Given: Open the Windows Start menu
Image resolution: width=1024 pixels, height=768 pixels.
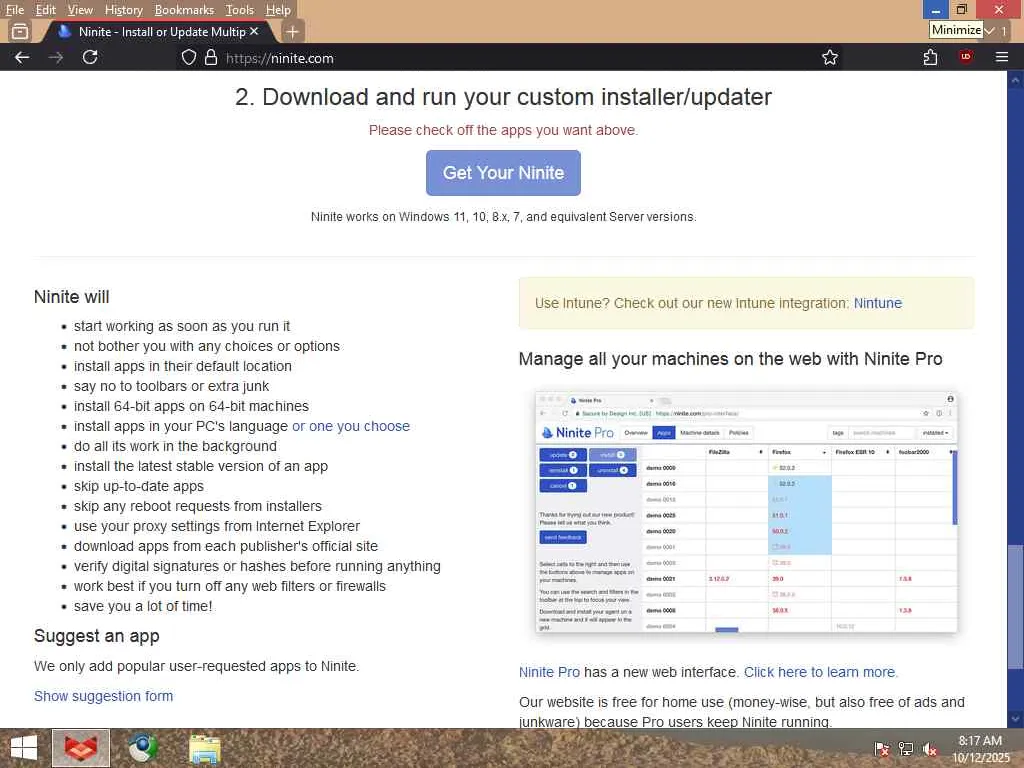Looking at the screenshot, I should (x=24, y=748).
